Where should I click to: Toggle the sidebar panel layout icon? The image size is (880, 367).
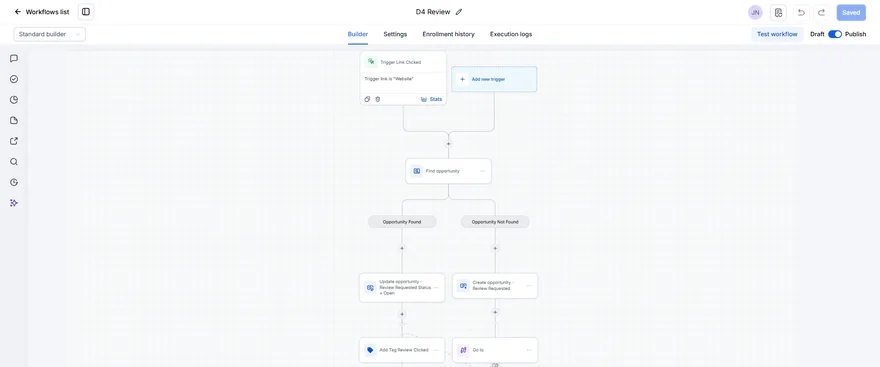coord(86,12)
